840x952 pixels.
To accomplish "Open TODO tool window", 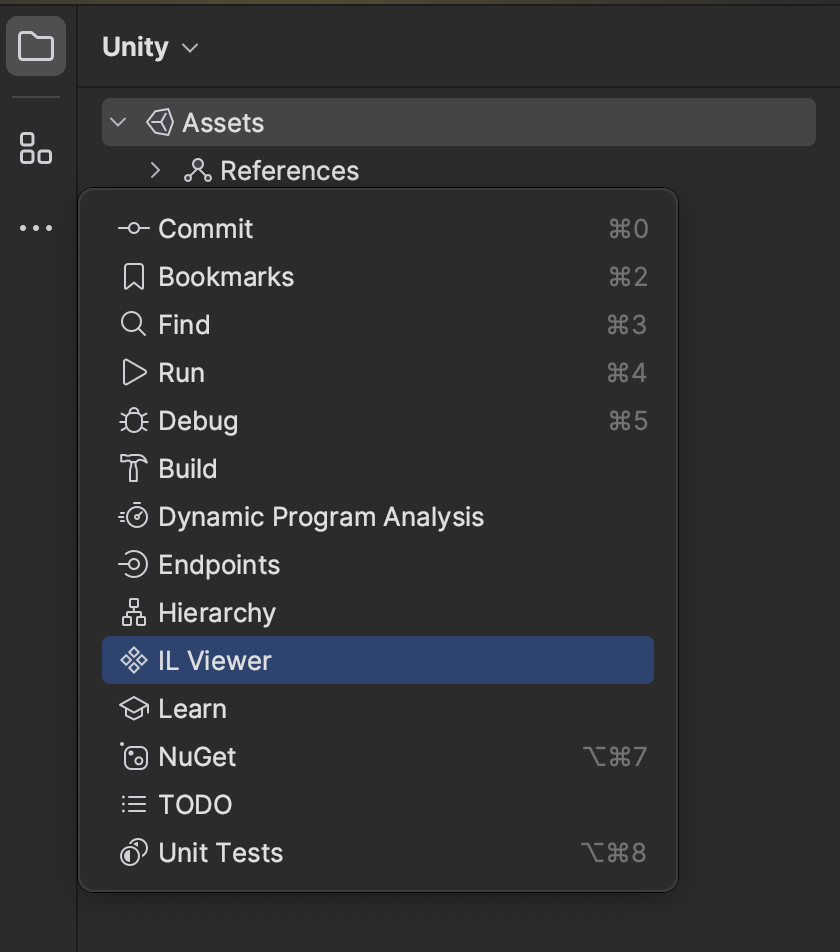I will point(378,804).
